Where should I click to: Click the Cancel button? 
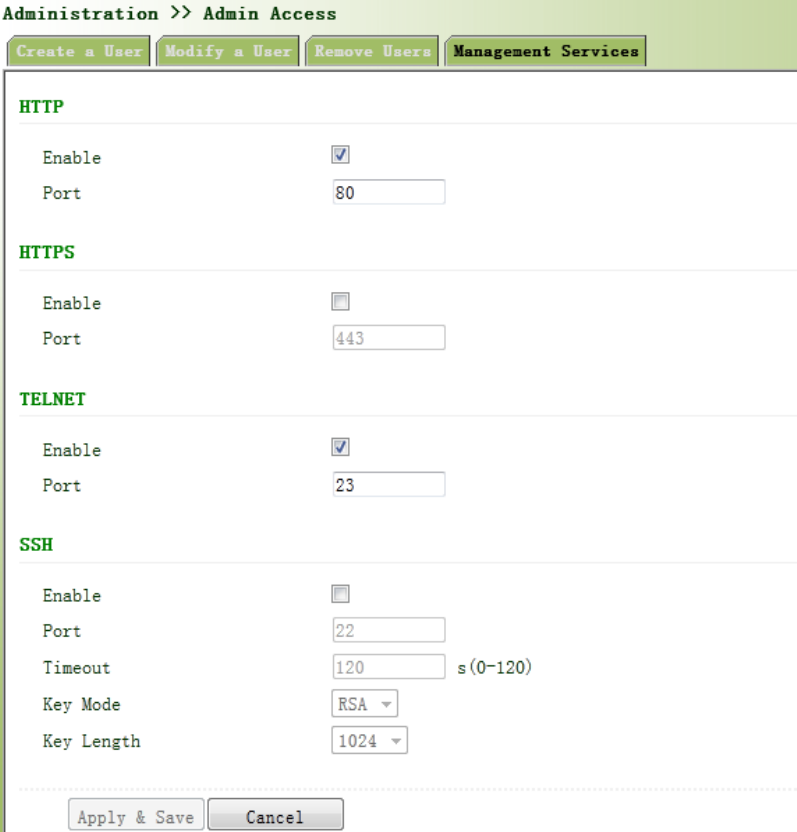coord(275,816)
